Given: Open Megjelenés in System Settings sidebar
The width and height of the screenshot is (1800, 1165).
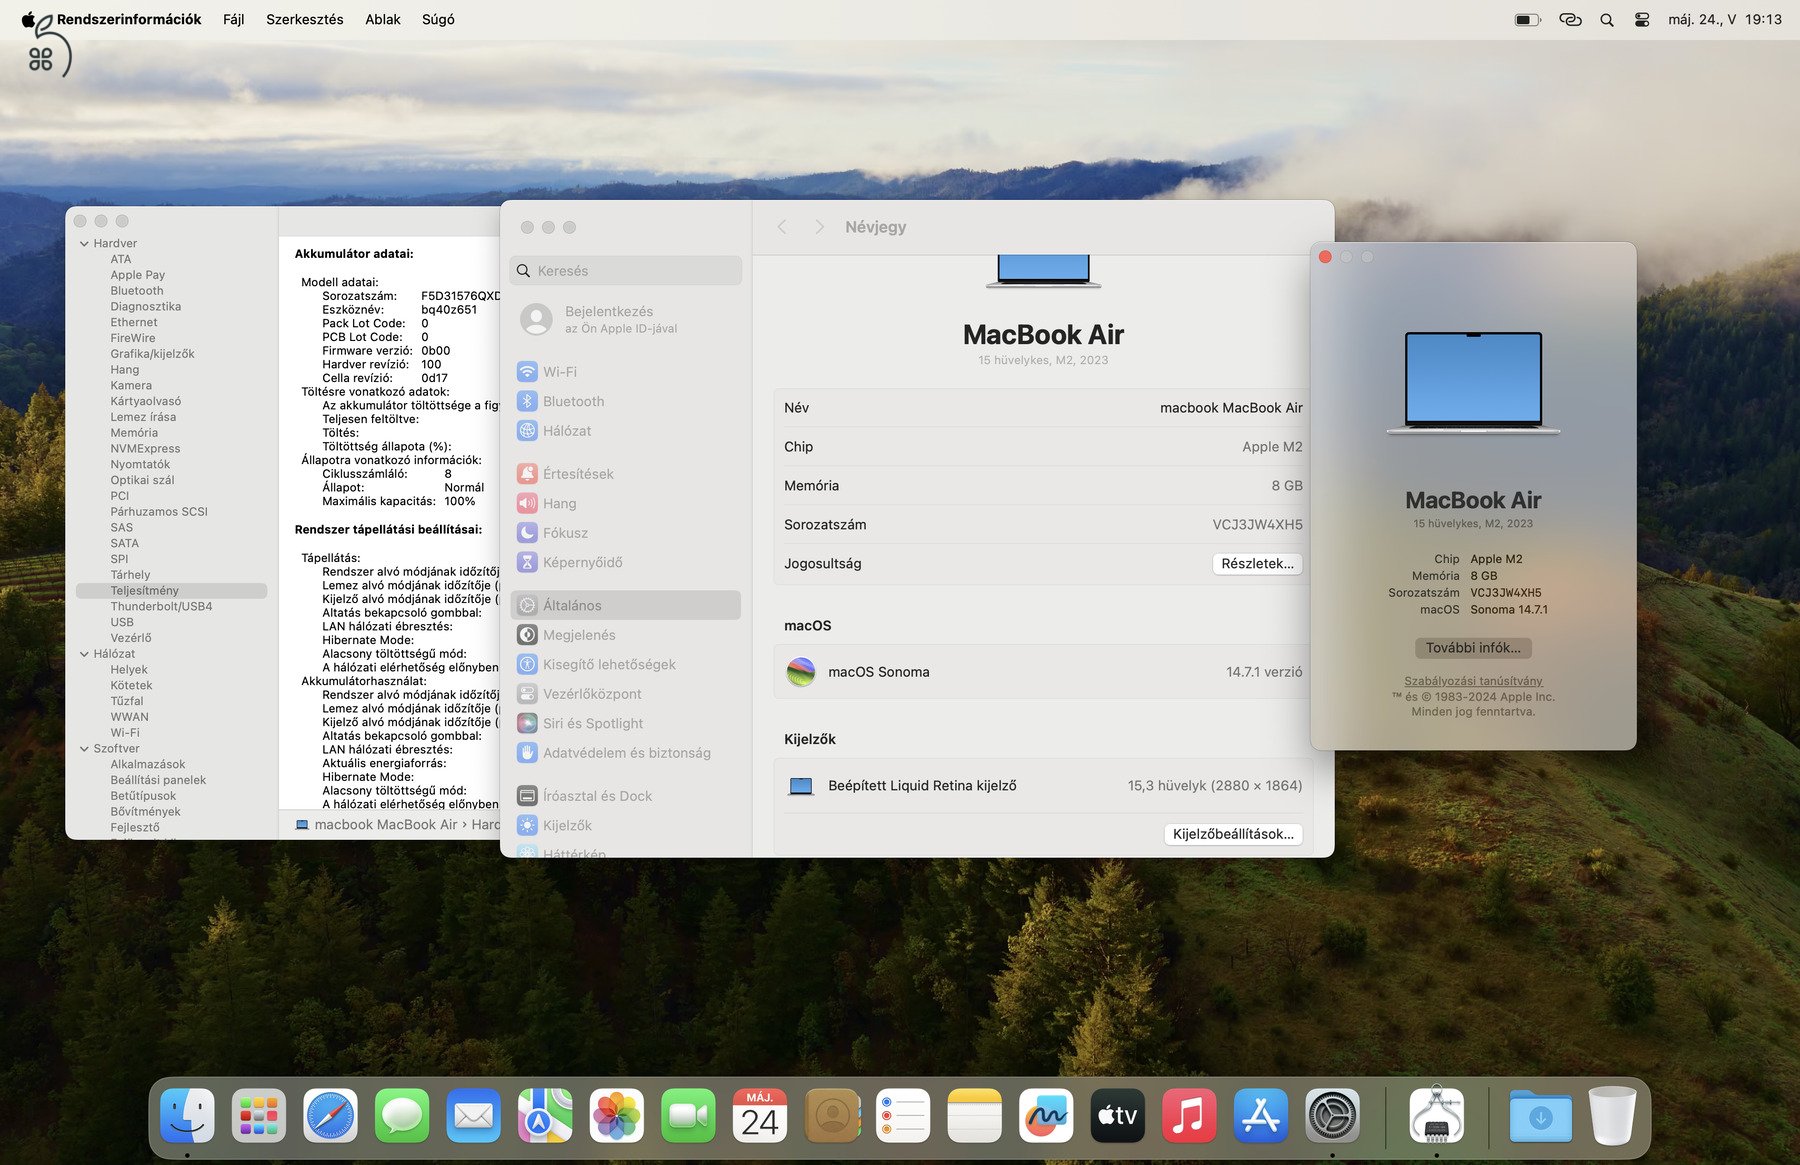Looking at the screenshot, I should tap(626, 635).
